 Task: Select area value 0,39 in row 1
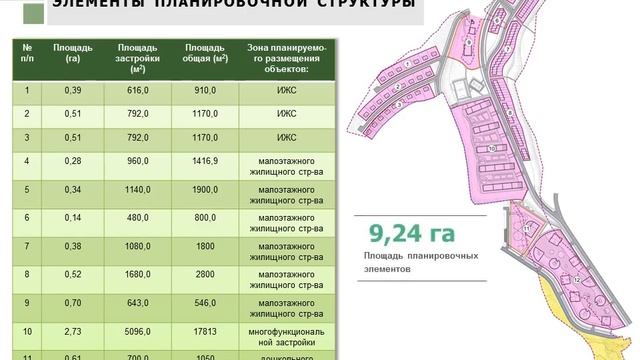(x=73, y=90)
